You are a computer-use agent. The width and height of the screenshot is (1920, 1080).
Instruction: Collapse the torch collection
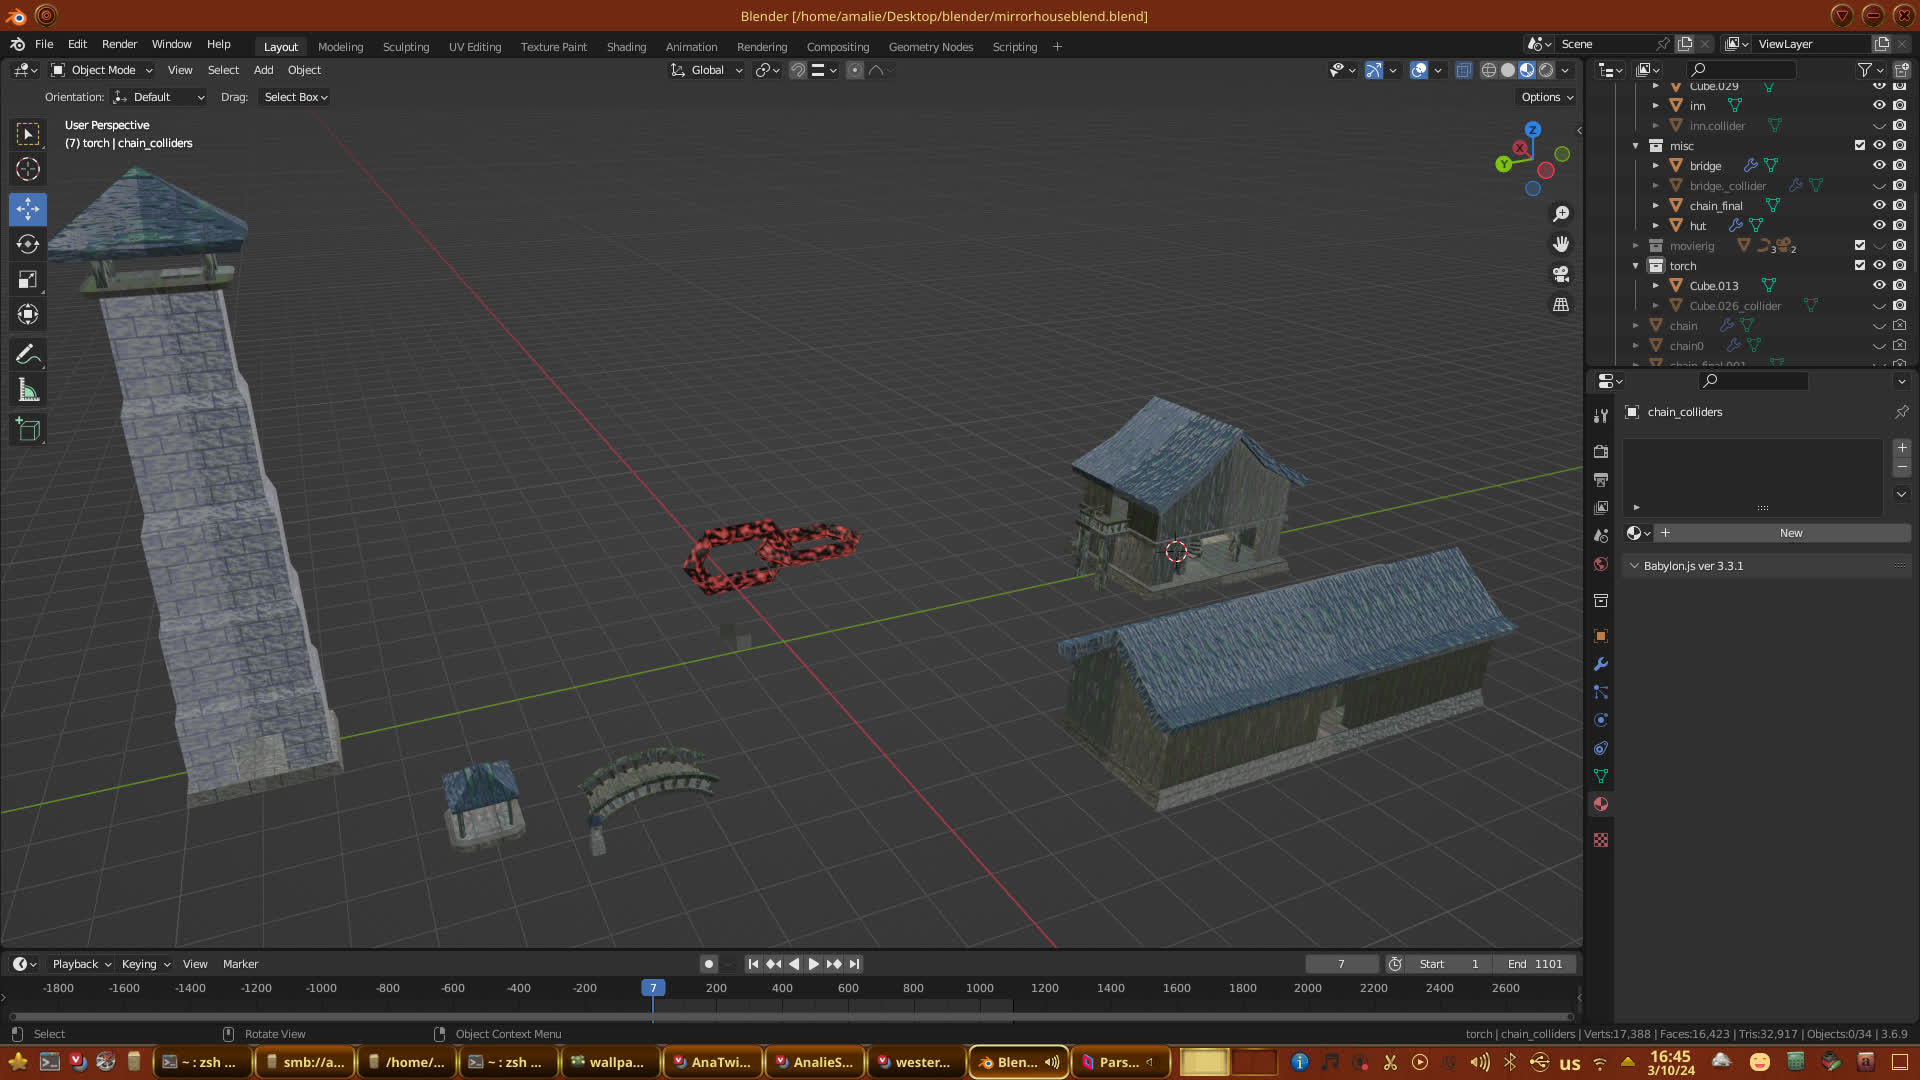pyautogui.click(x=1636, y=266)
